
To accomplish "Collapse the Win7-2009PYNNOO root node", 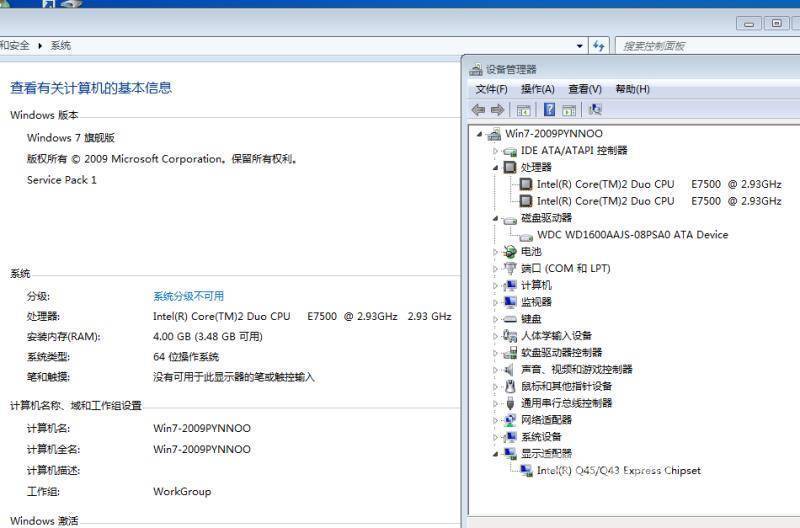I will click(x=479, y=134).
